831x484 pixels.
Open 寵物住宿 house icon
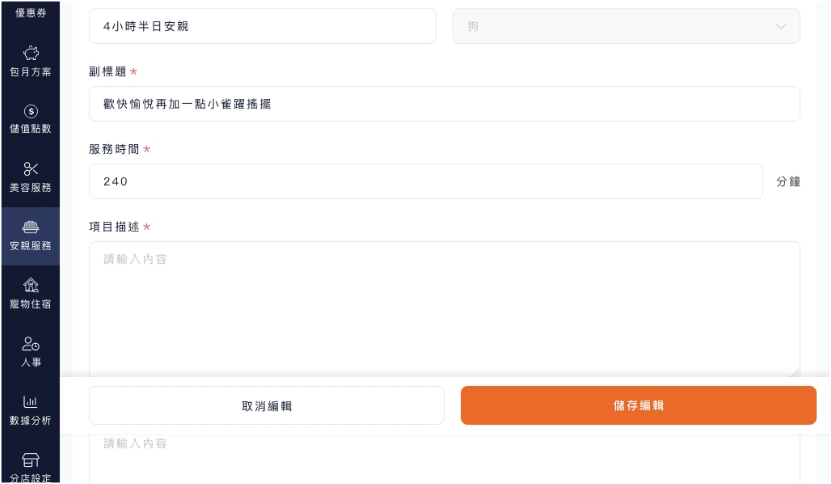pos(31,285)
